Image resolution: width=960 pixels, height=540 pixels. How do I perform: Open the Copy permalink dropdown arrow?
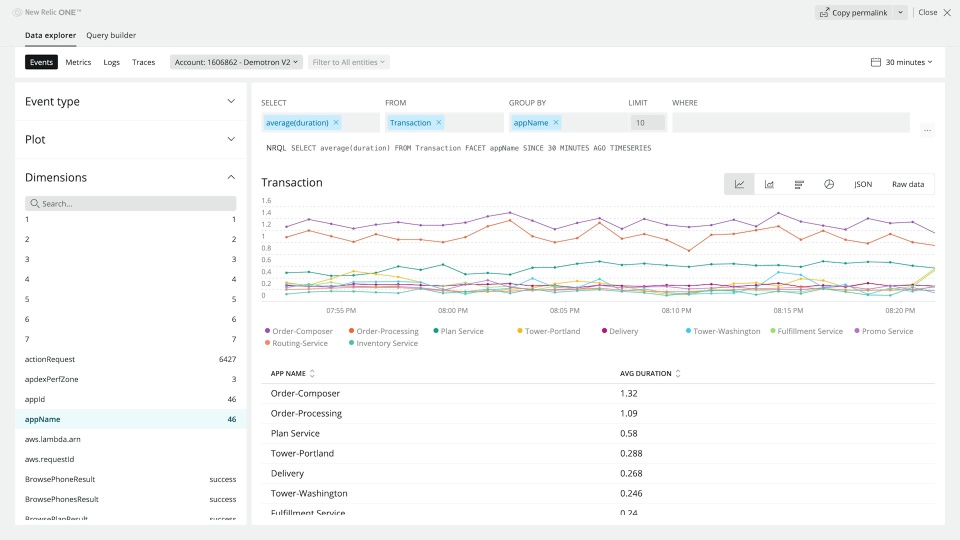coord(900,12)
